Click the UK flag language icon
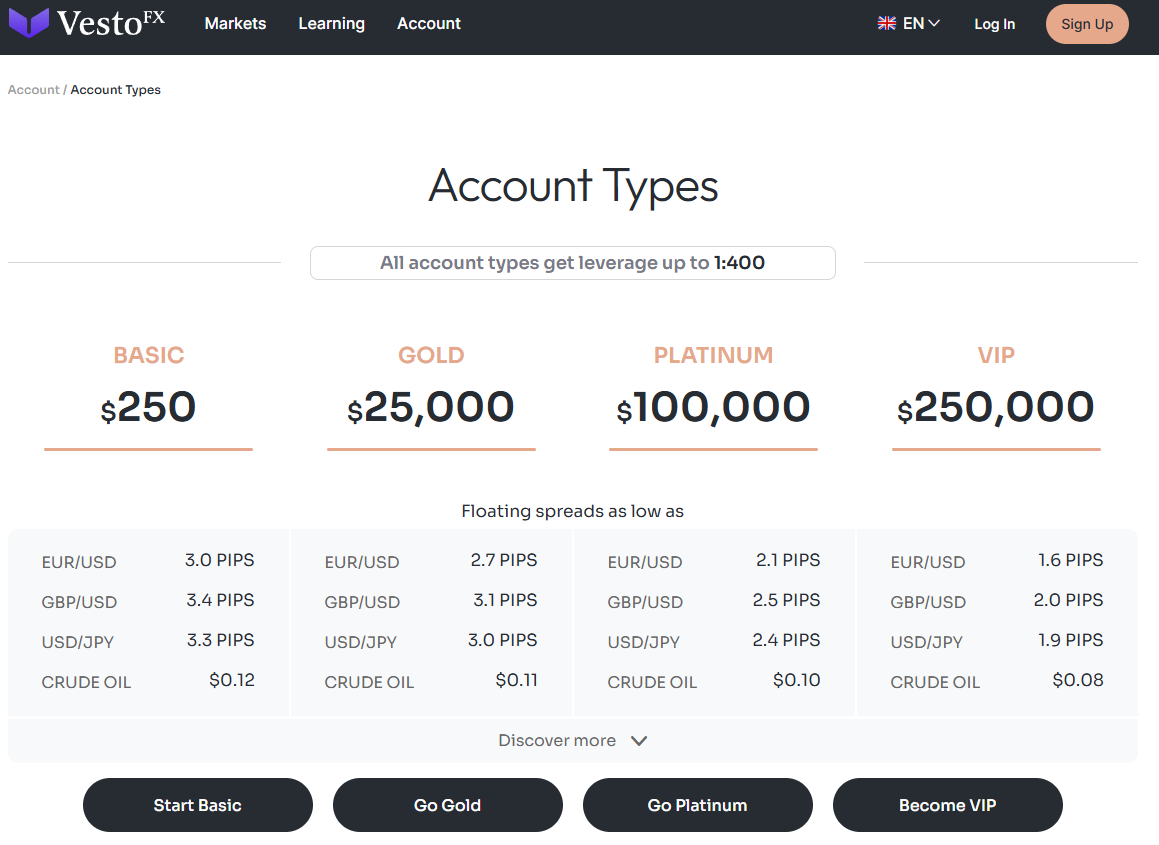This screenshot has height=845, width=1159. 886,24
